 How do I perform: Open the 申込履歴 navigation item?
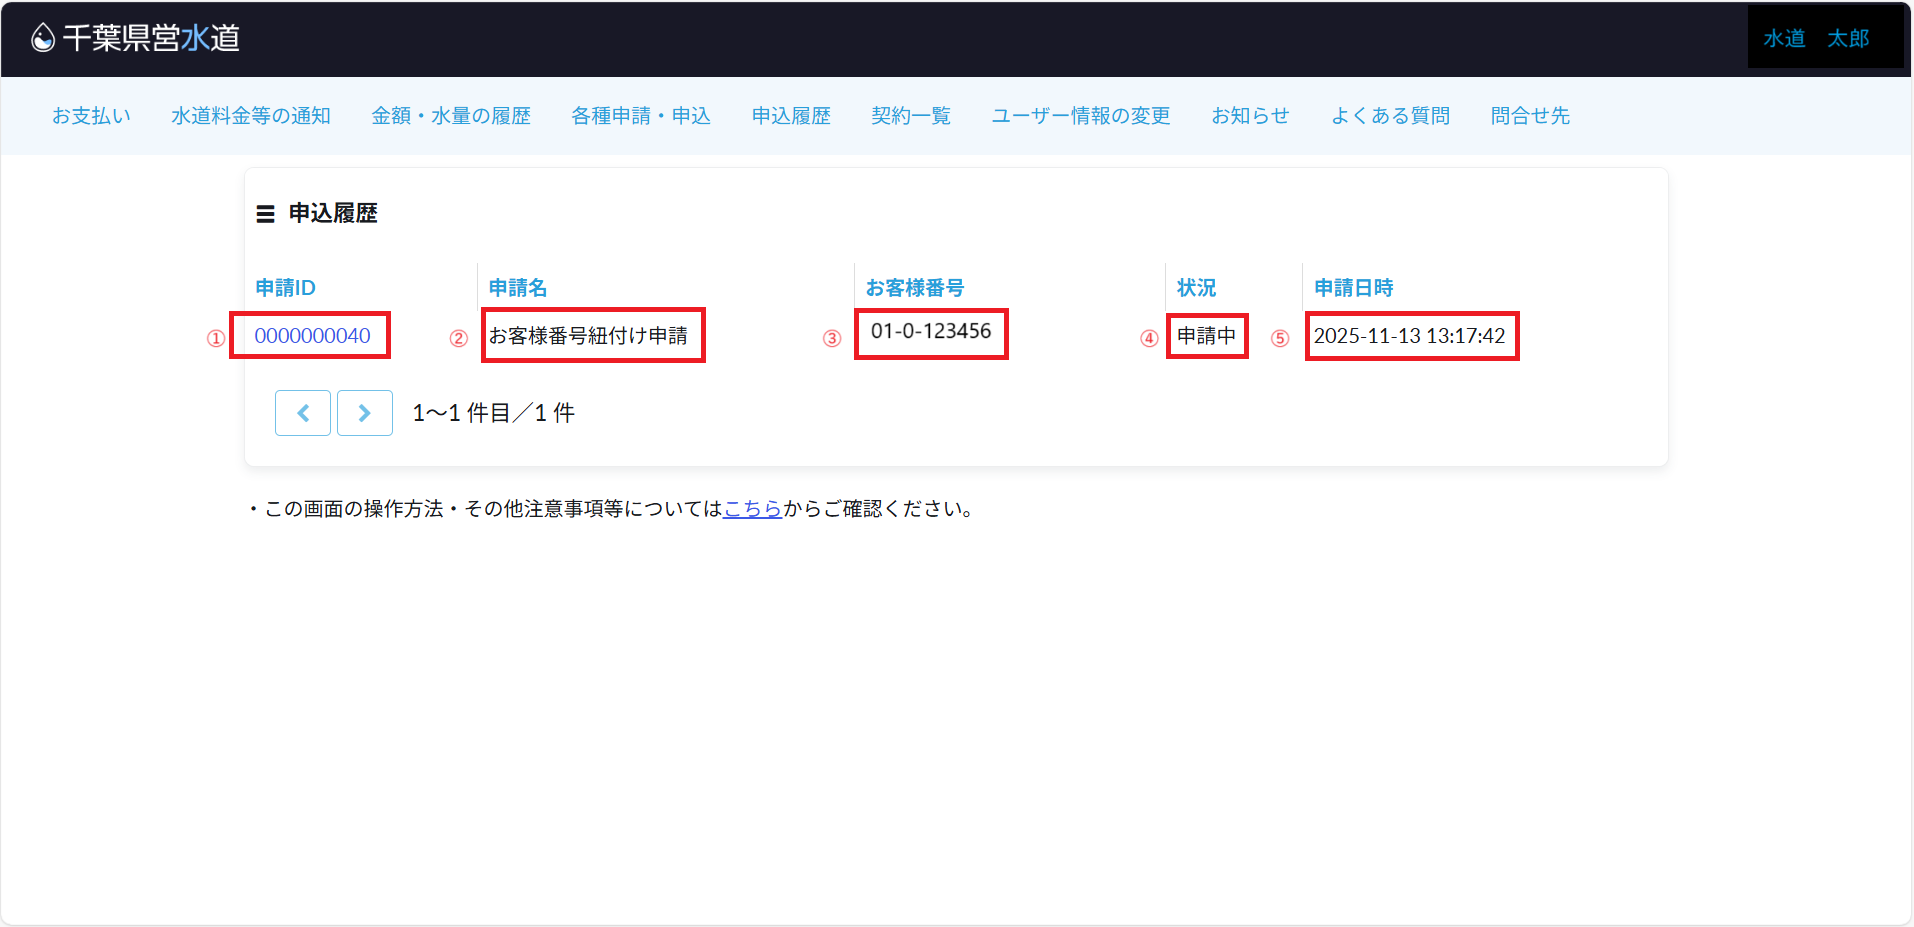coord(791,116)
